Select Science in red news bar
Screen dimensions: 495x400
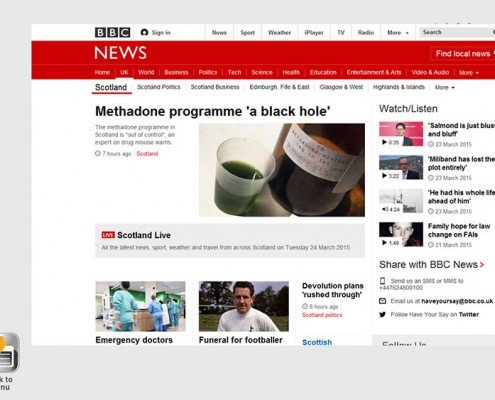[262, 72]
